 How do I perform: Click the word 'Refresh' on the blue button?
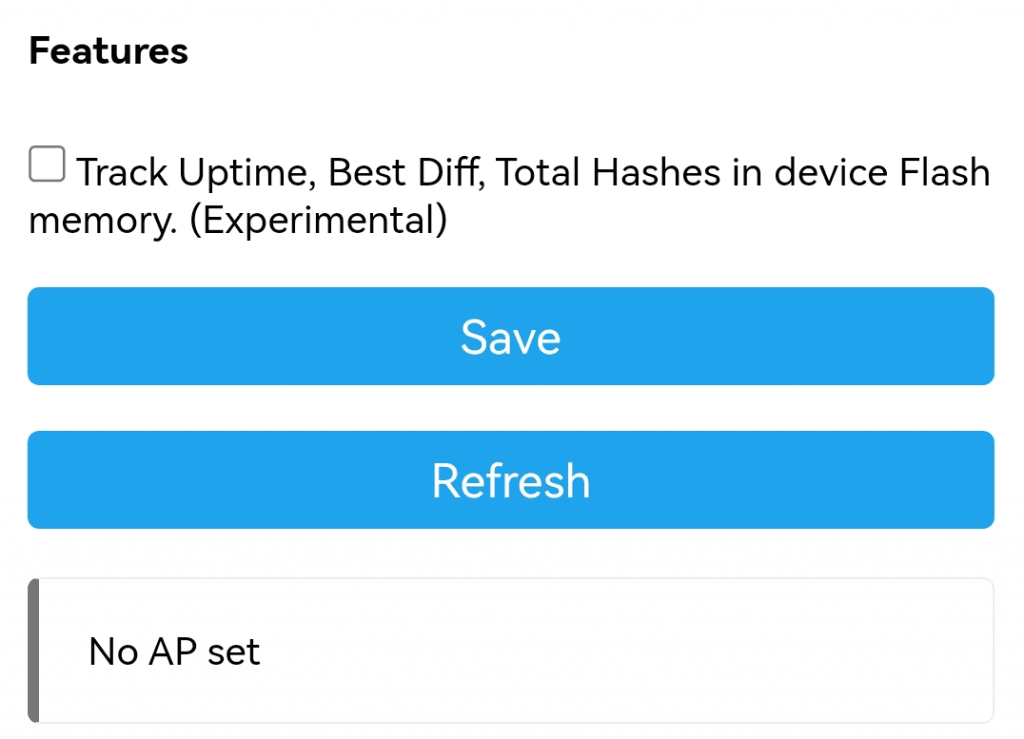(510, 481)
